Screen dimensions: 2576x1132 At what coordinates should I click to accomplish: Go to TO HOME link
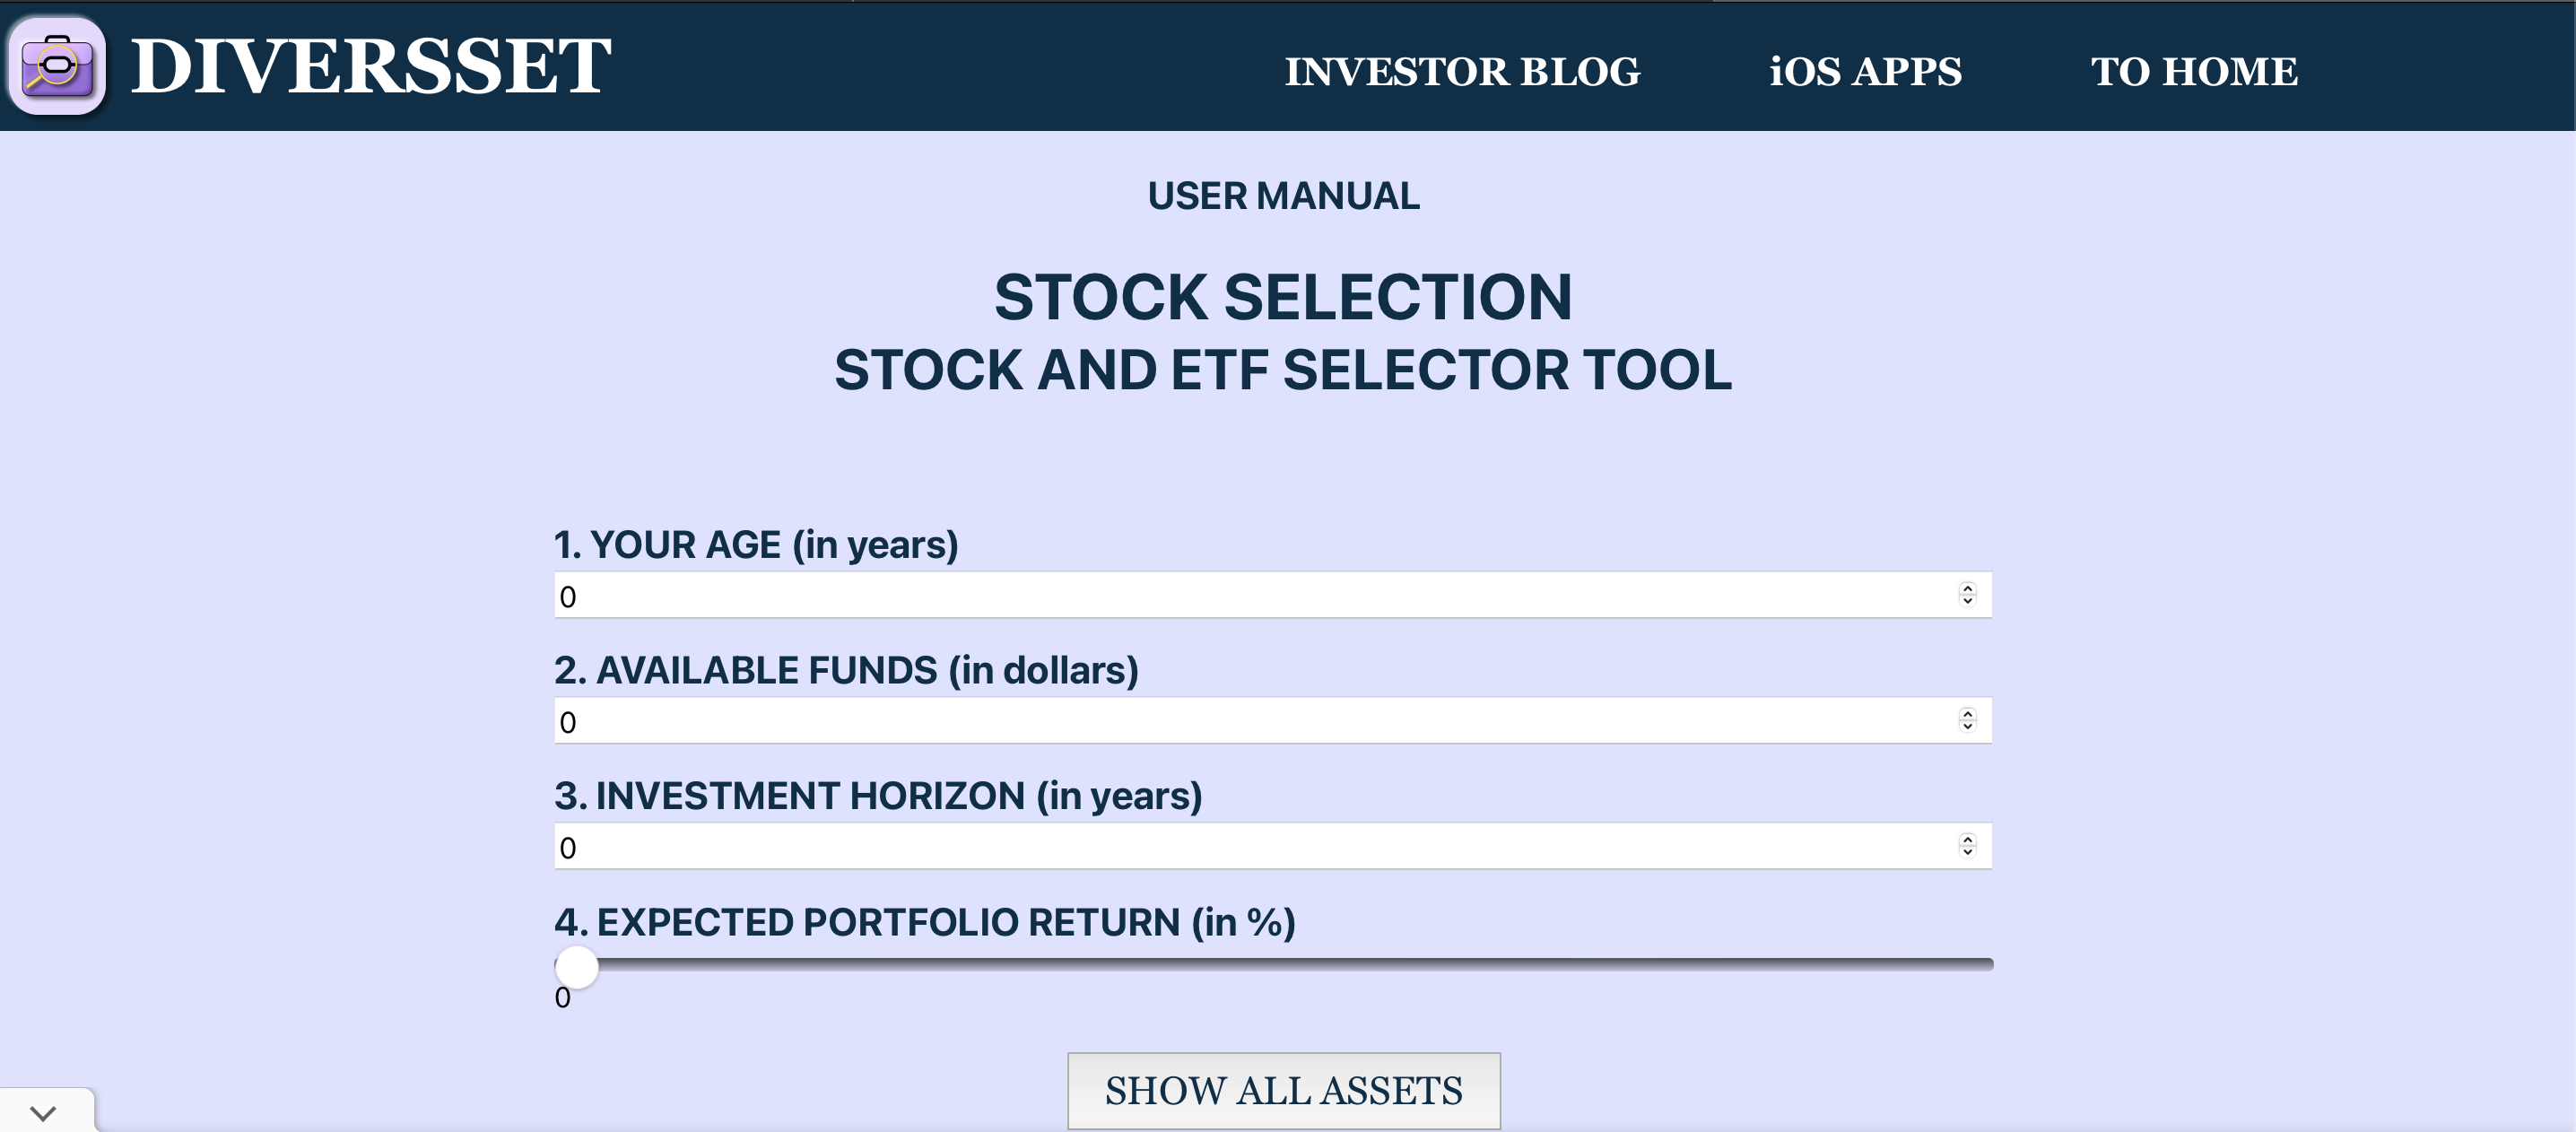2194,71
